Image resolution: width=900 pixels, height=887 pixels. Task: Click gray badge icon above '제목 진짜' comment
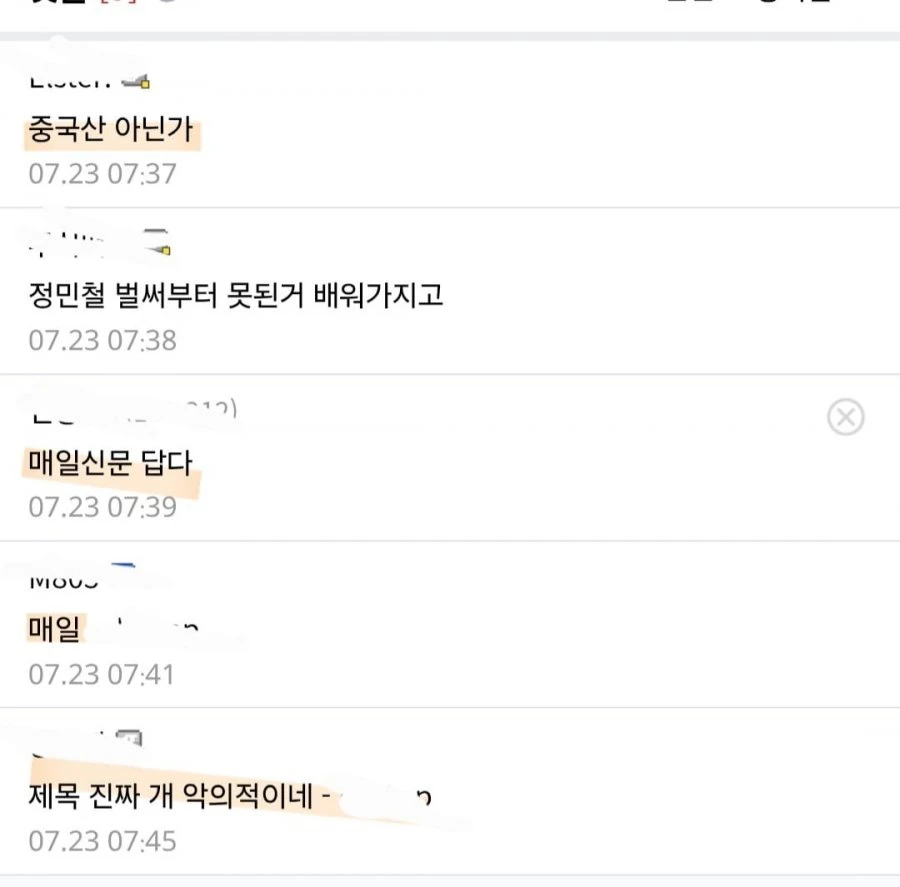pyautogui.click(x=129, y=737)
